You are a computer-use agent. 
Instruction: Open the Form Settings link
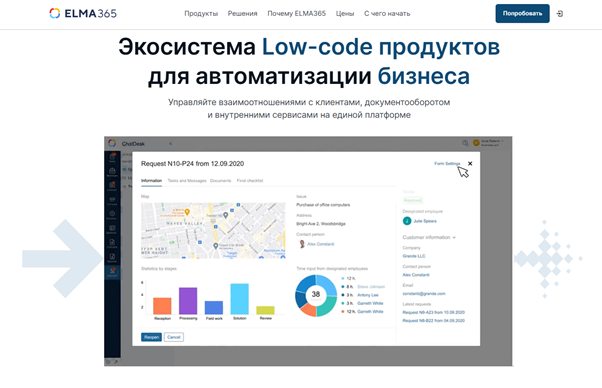click(447, 163)
